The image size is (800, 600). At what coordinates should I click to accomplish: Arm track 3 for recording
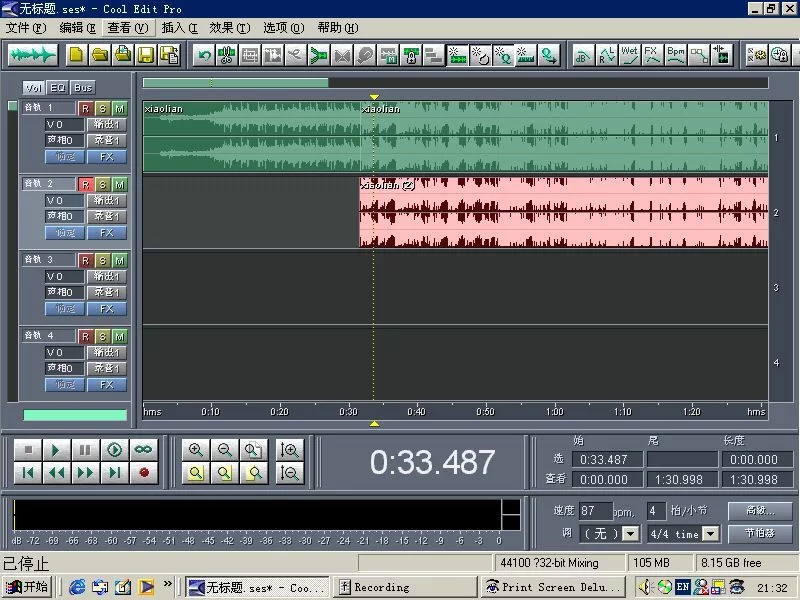click(86, 260)
